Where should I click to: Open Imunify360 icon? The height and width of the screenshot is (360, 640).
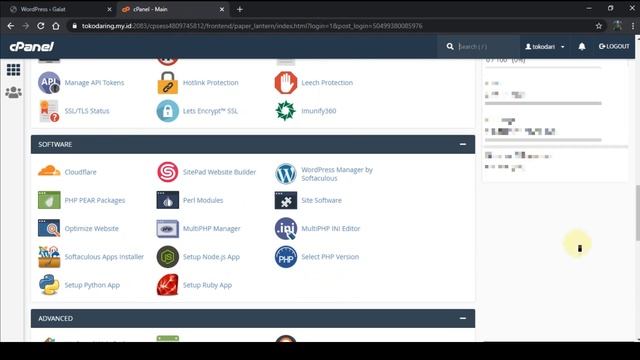coord(286,111)
